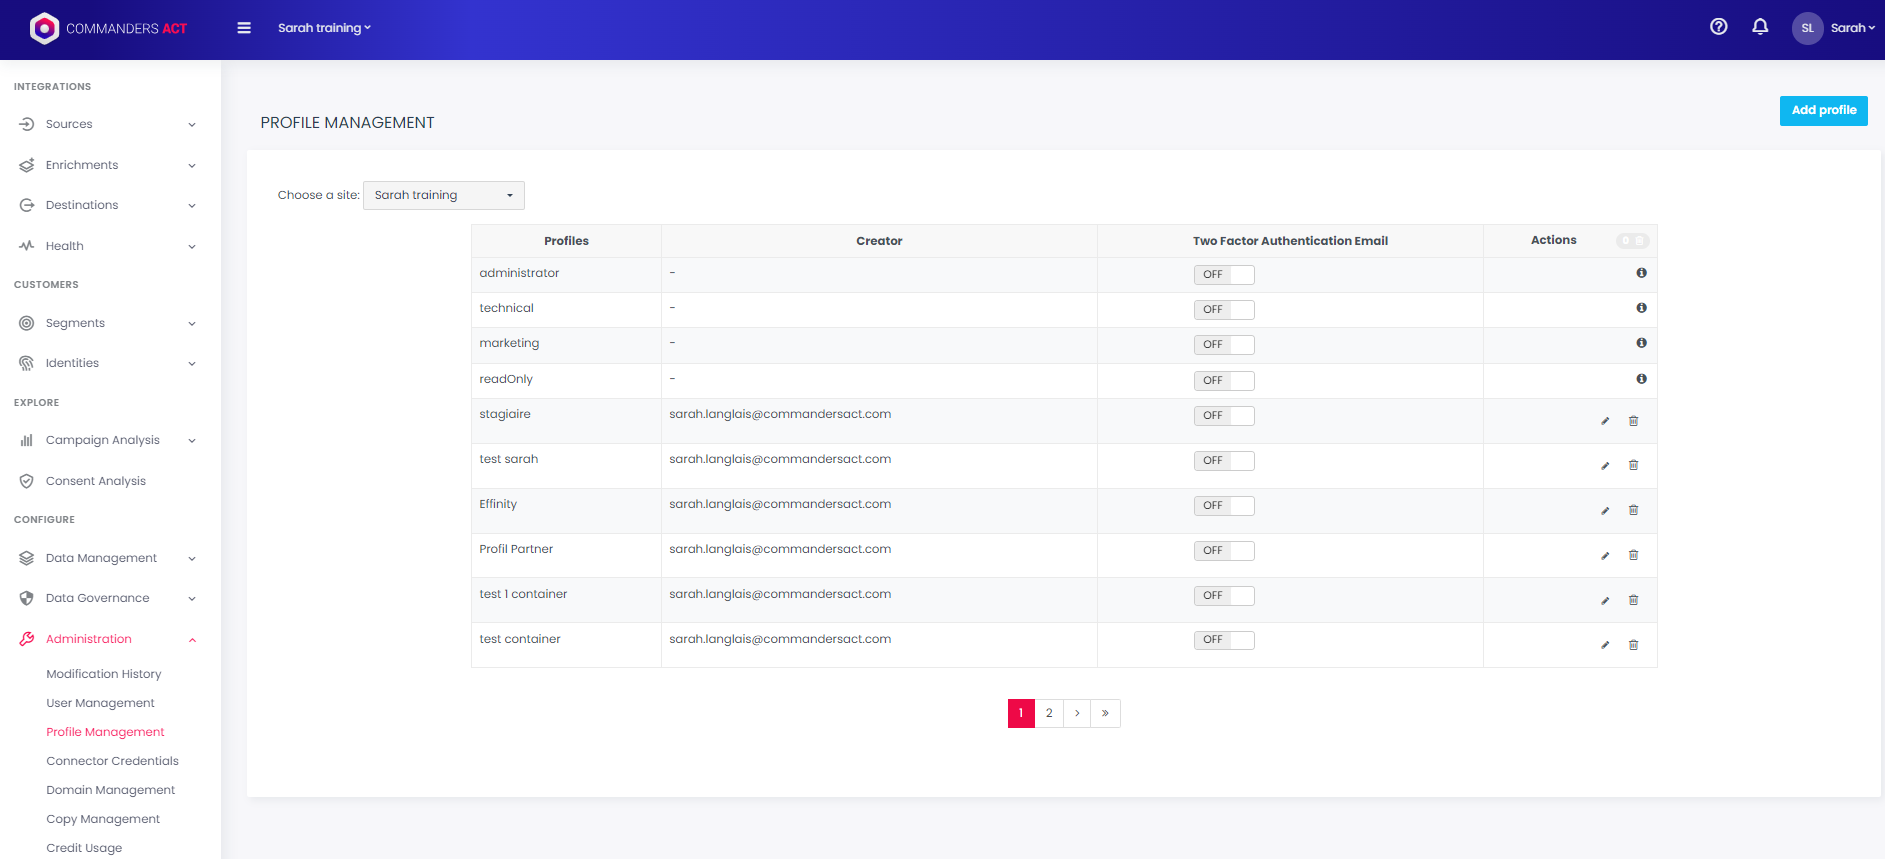The image size is (1885, 859).
Task: Edit the stagiaire profile with pencil icon
Action: [x=1605, y=421]
